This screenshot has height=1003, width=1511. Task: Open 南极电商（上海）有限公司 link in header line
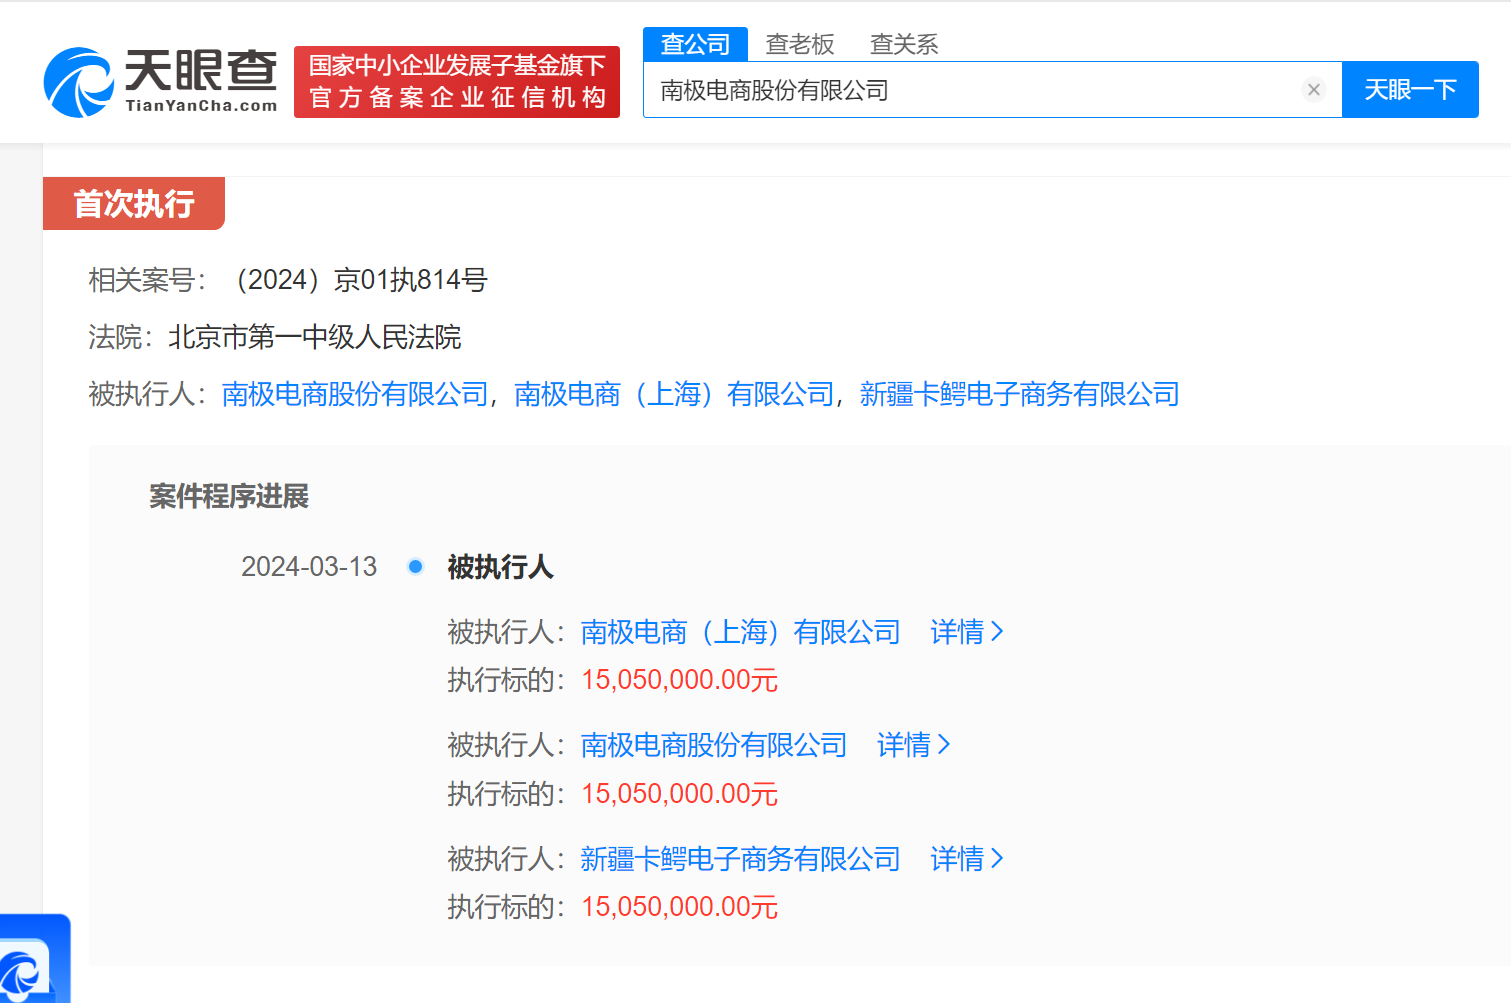674,394
